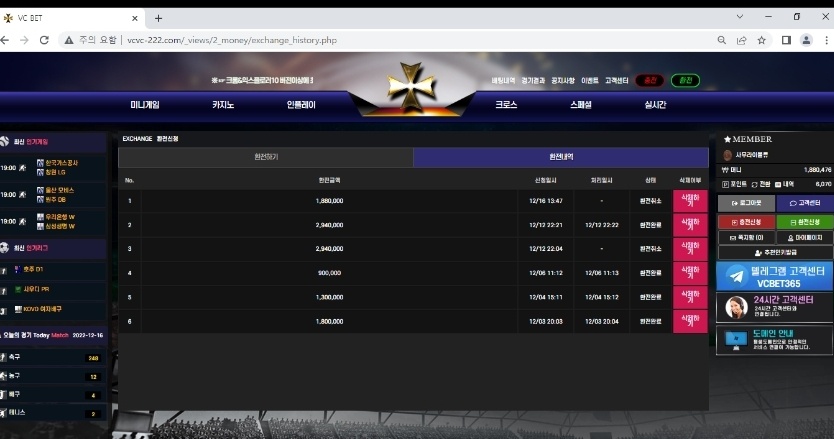The image size is (834, 439).
Task: Click the 로그아웃 button
Action: pyautogui.click(x=745, y=203)
